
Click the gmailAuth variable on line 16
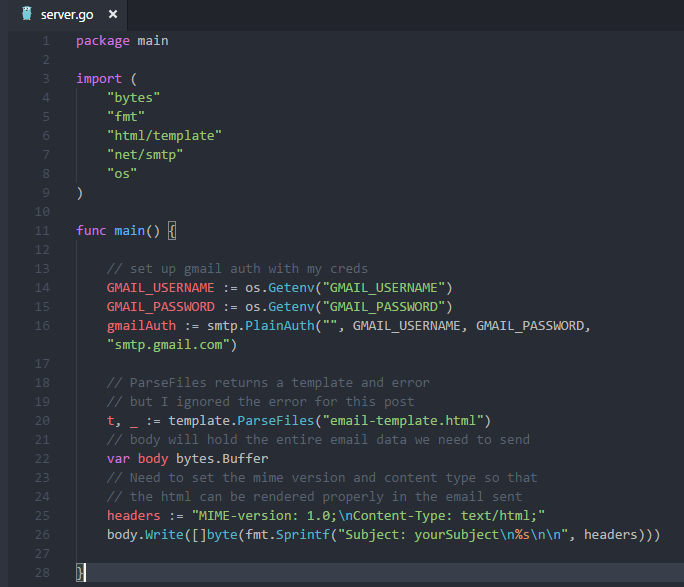point(141,326)
